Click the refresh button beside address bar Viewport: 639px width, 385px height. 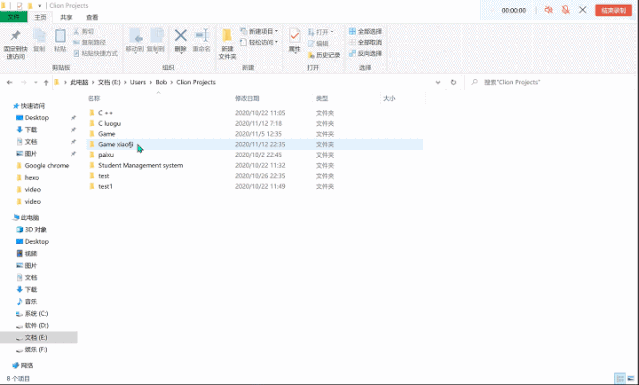453,82
